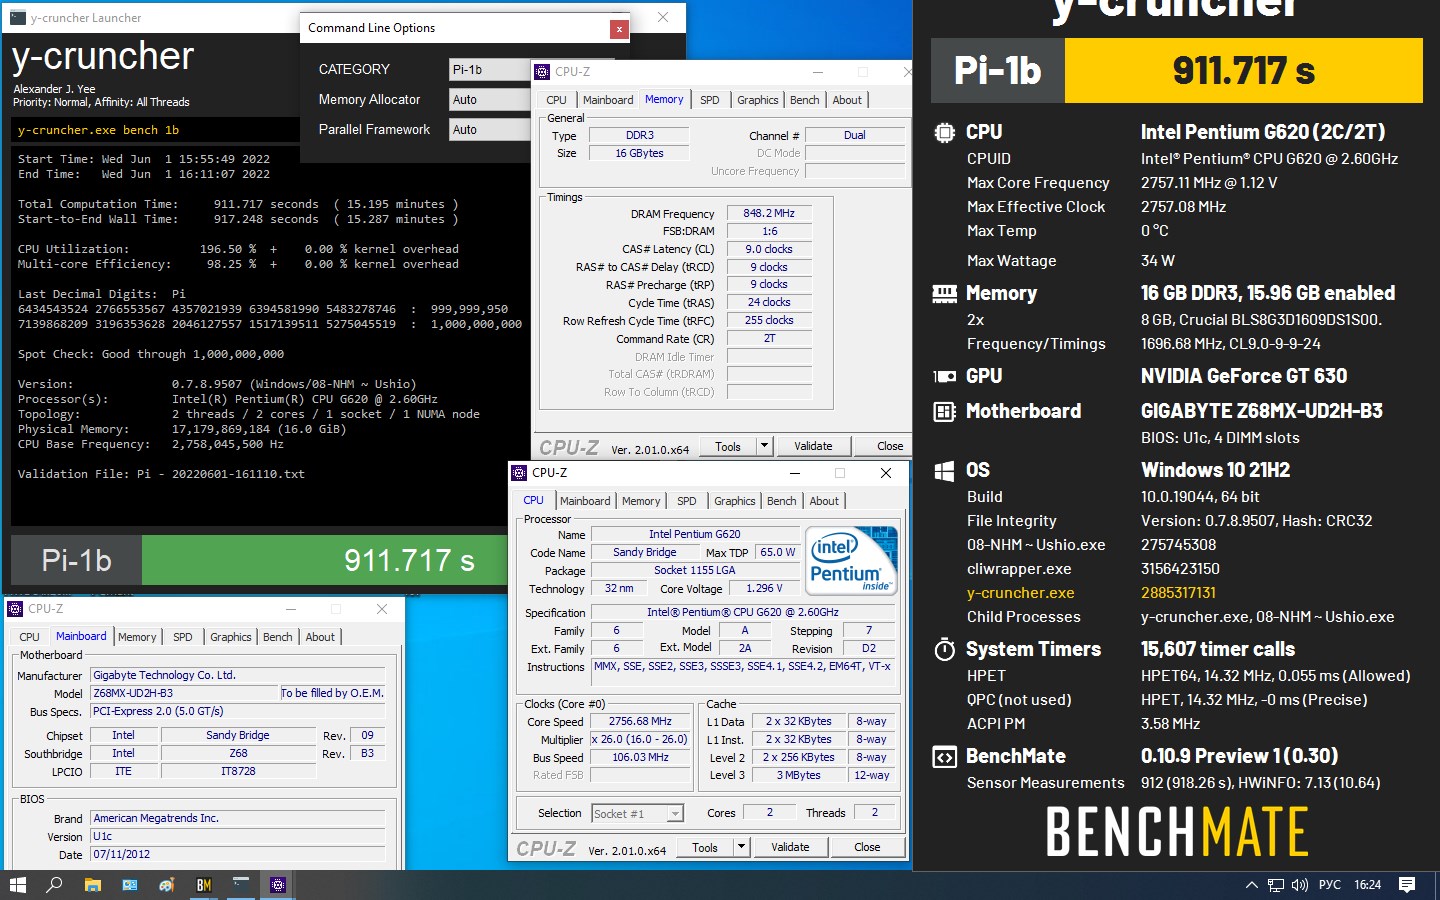This screenshot has height=900, width=1440.
Task: Click the DRAM Frequency 848.2 MHz value
Action: click(x=768, y=213)
